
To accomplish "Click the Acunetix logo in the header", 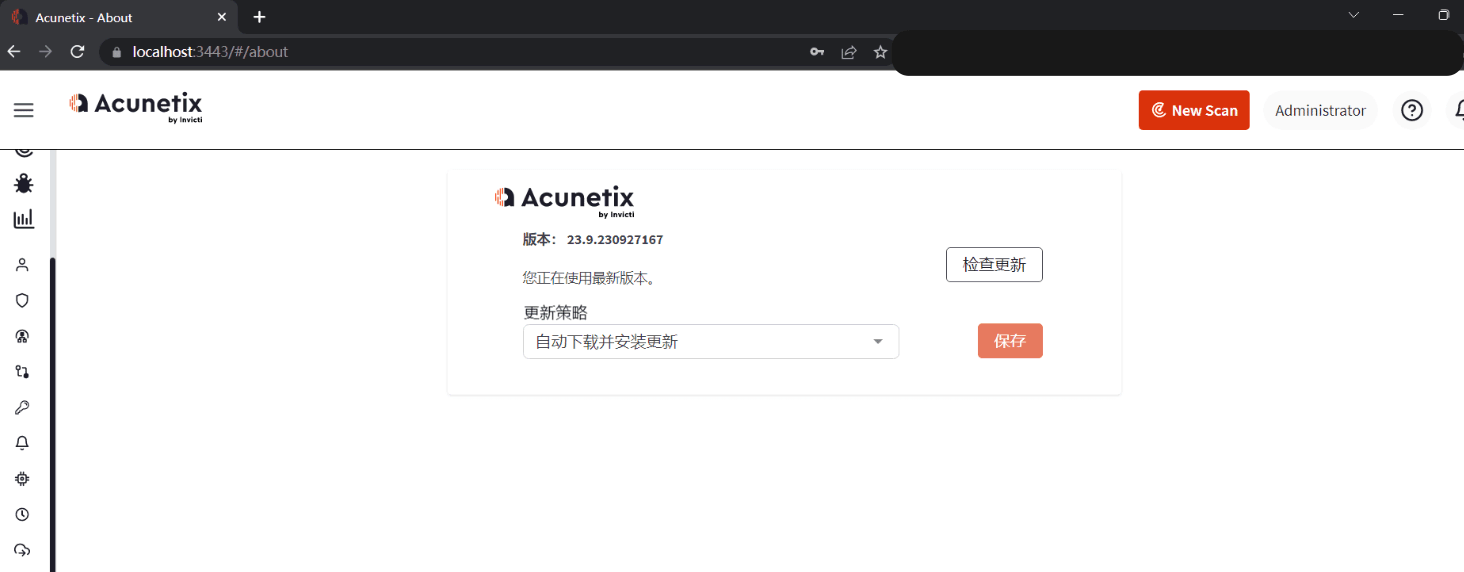I will point(136,107).
